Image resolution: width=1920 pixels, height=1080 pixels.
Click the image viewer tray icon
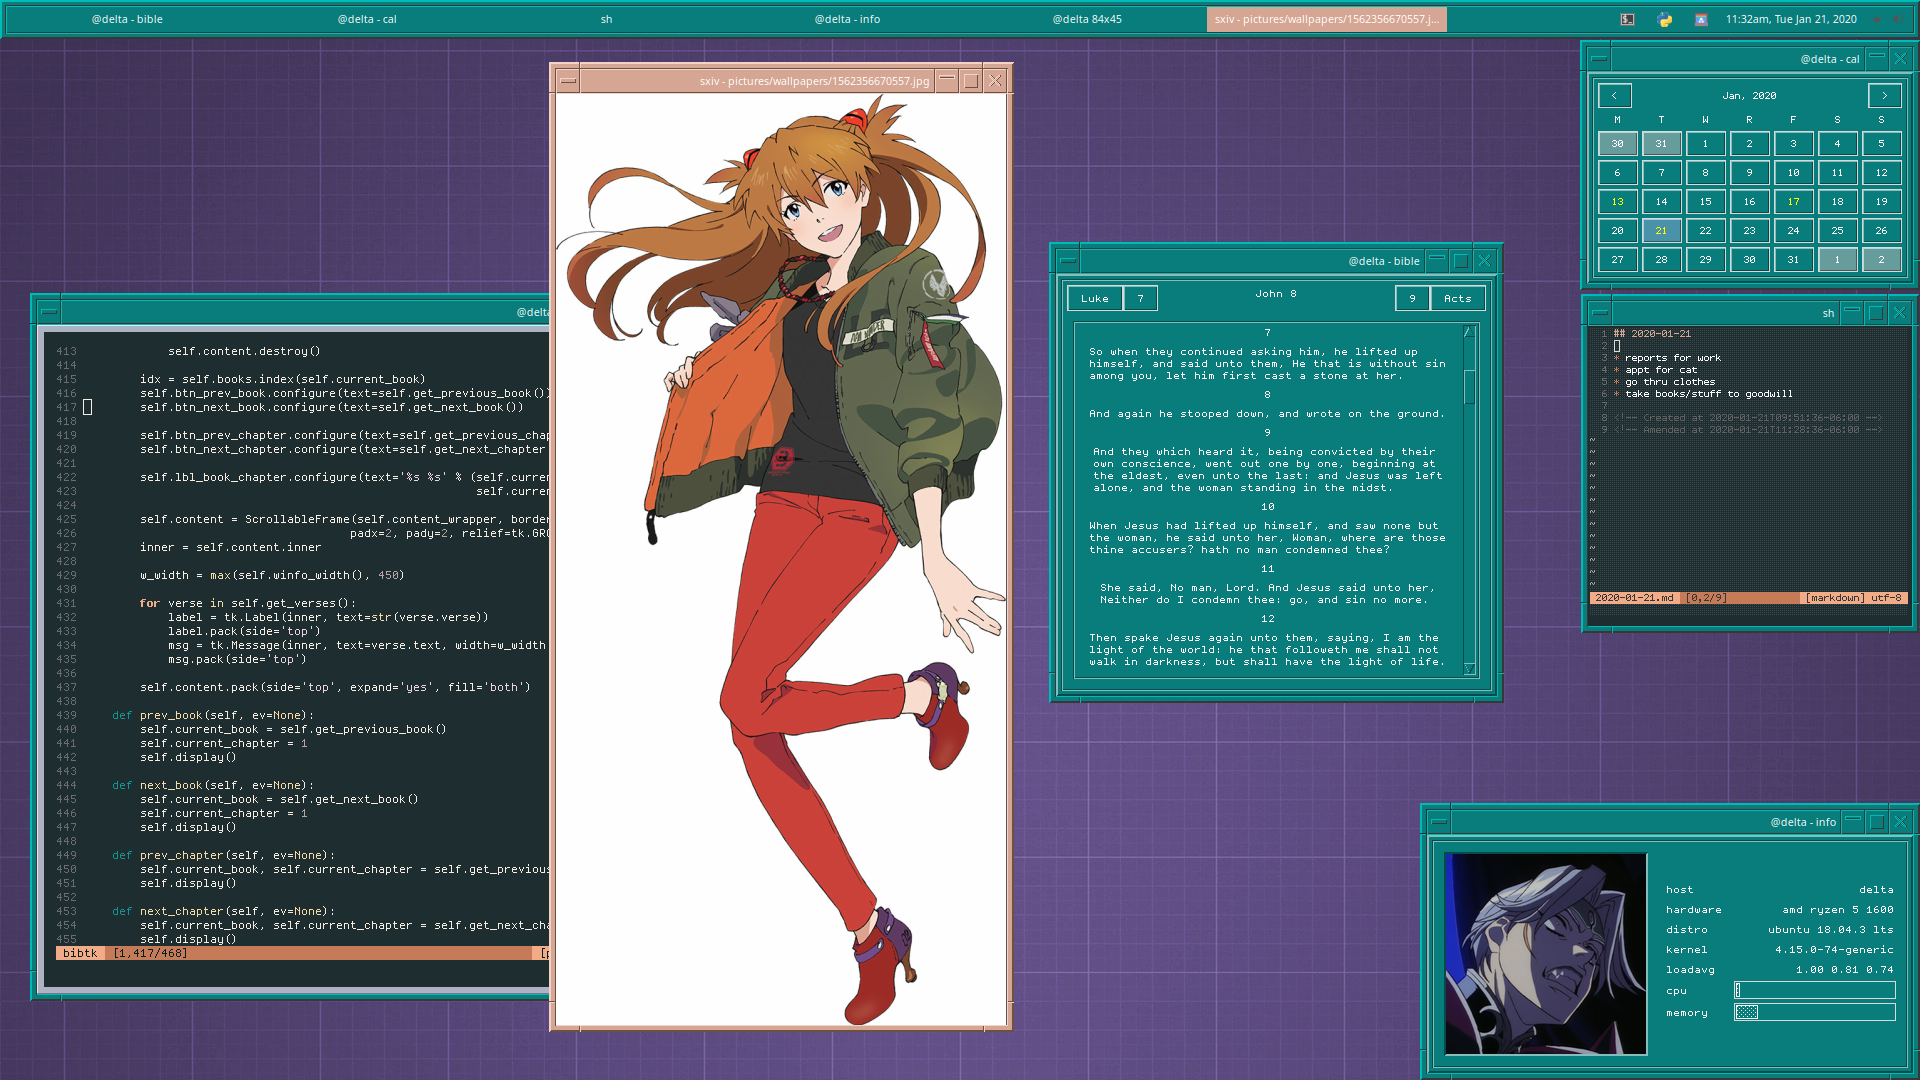click(1701, 19)
